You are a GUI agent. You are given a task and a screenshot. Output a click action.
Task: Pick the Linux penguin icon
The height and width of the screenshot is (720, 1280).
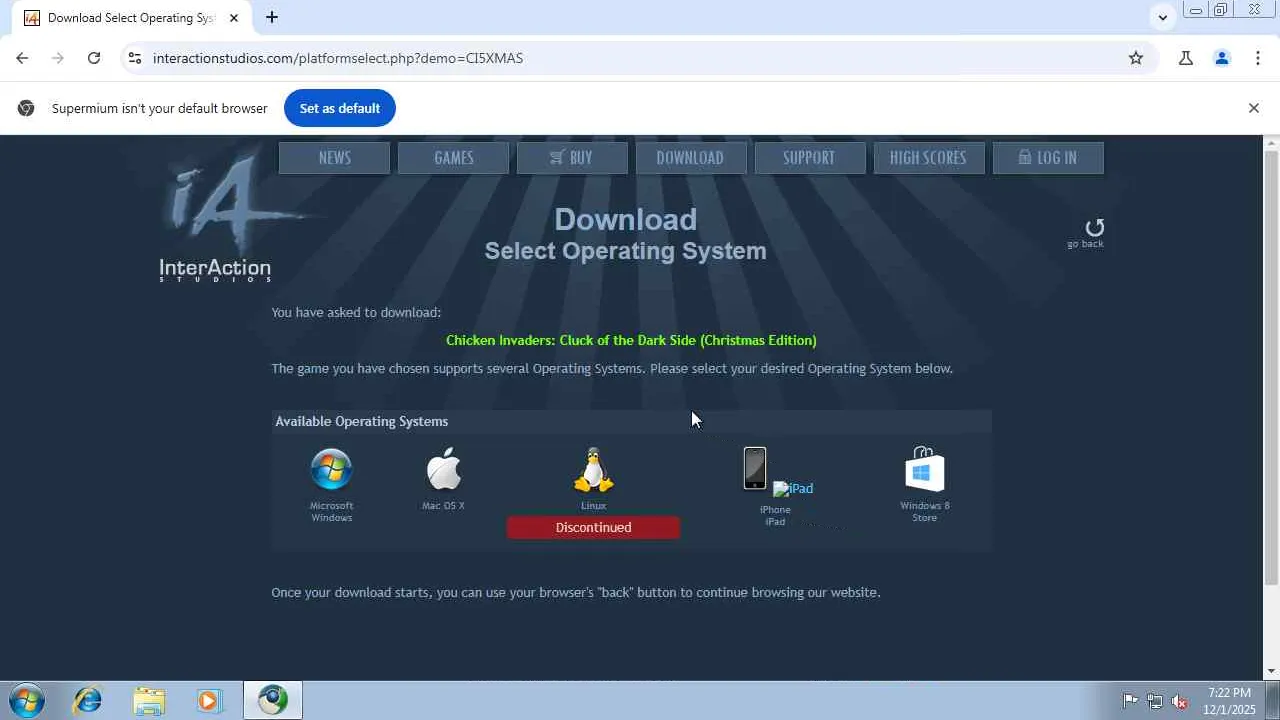[593, 470]
